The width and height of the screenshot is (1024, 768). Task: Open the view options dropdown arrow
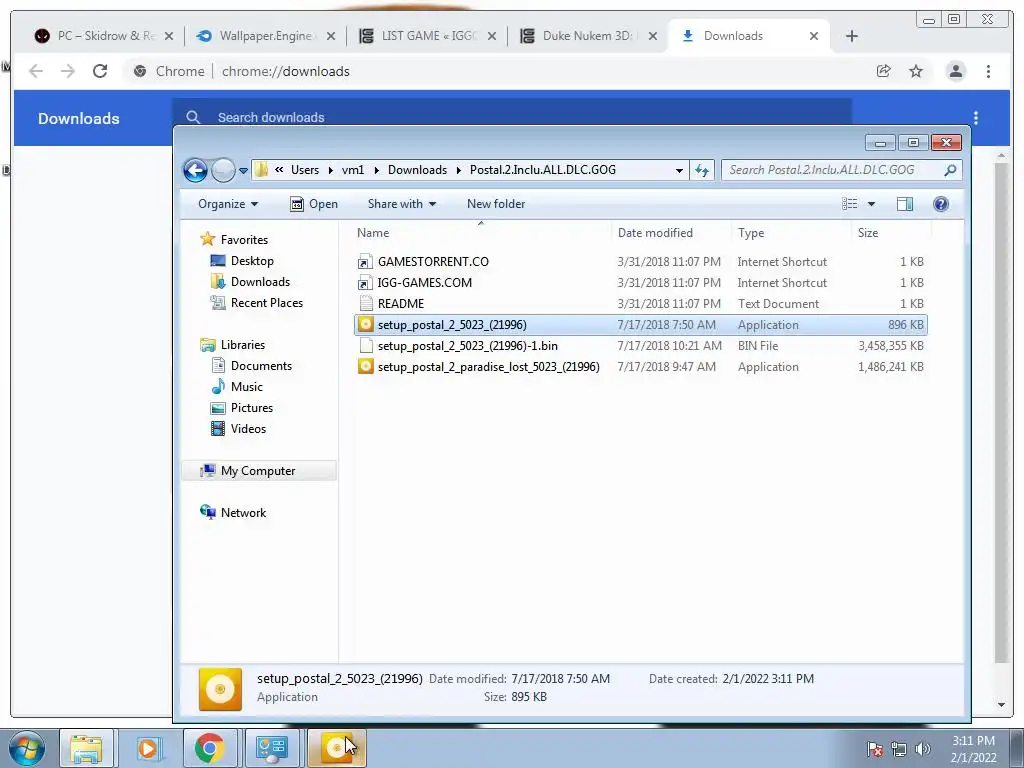pos(871,204)
